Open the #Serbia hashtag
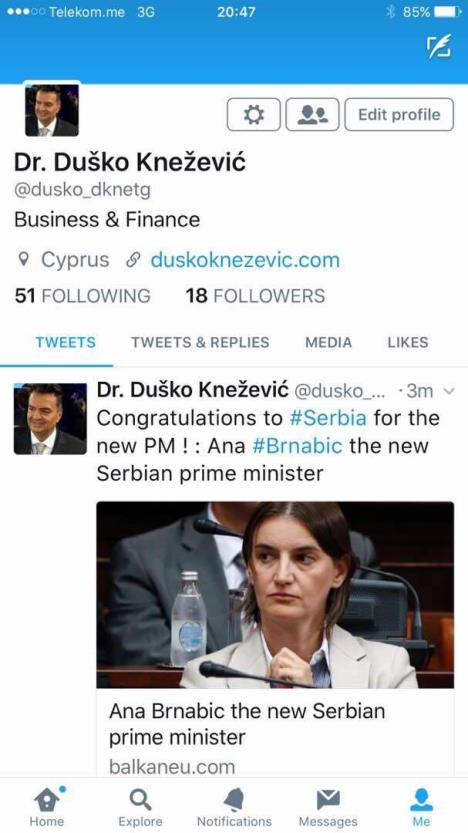The image size is (468, 833). 328,418
